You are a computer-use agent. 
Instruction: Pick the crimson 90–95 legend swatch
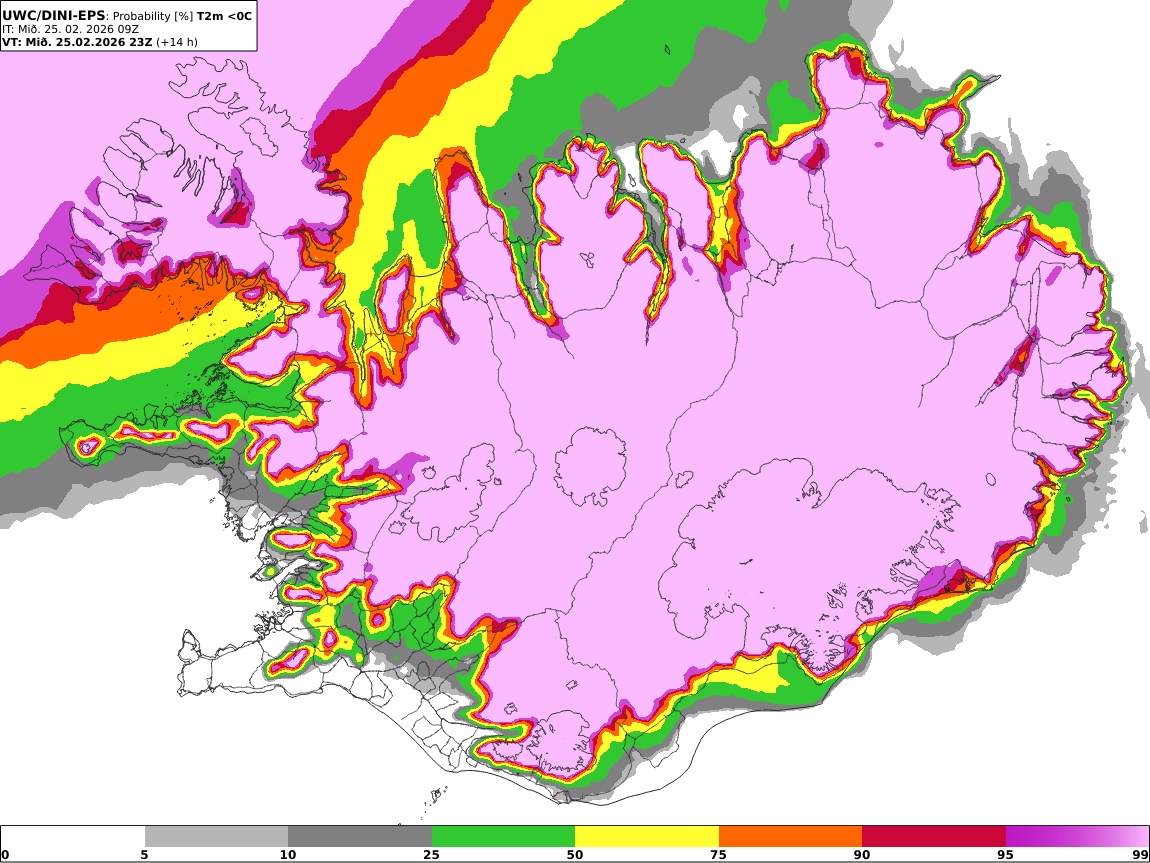tap(934, 836)
